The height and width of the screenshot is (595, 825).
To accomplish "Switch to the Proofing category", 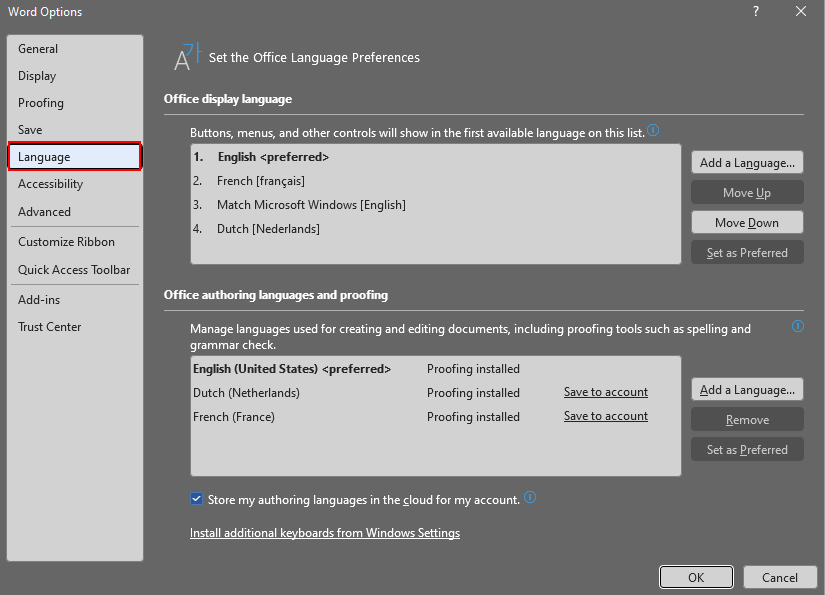I will 75,103.
